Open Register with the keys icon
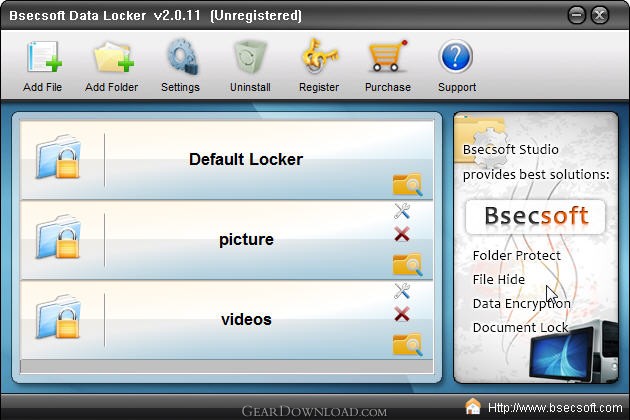 [x=319, y=56]
